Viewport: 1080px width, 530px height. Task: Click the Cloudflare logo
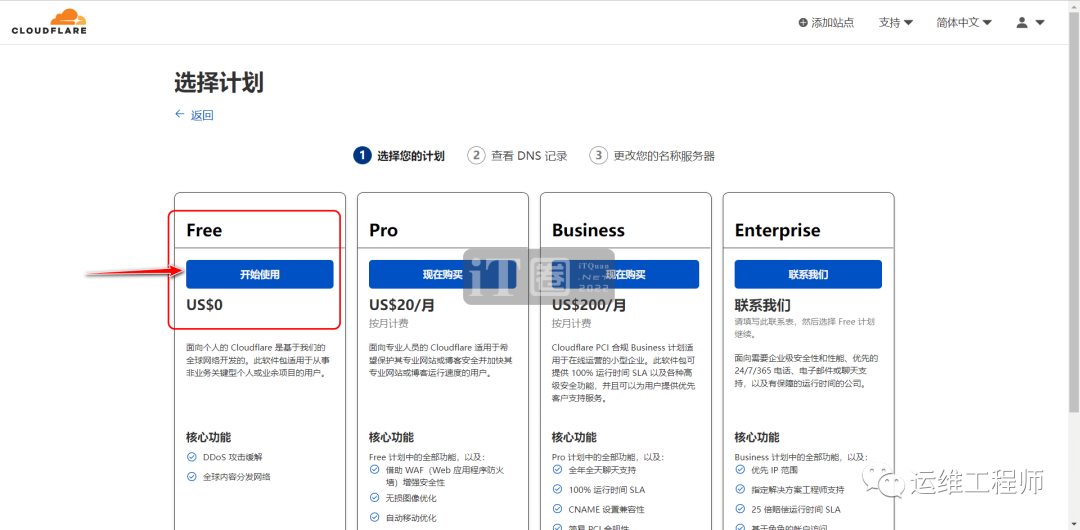tap(49, 22)
